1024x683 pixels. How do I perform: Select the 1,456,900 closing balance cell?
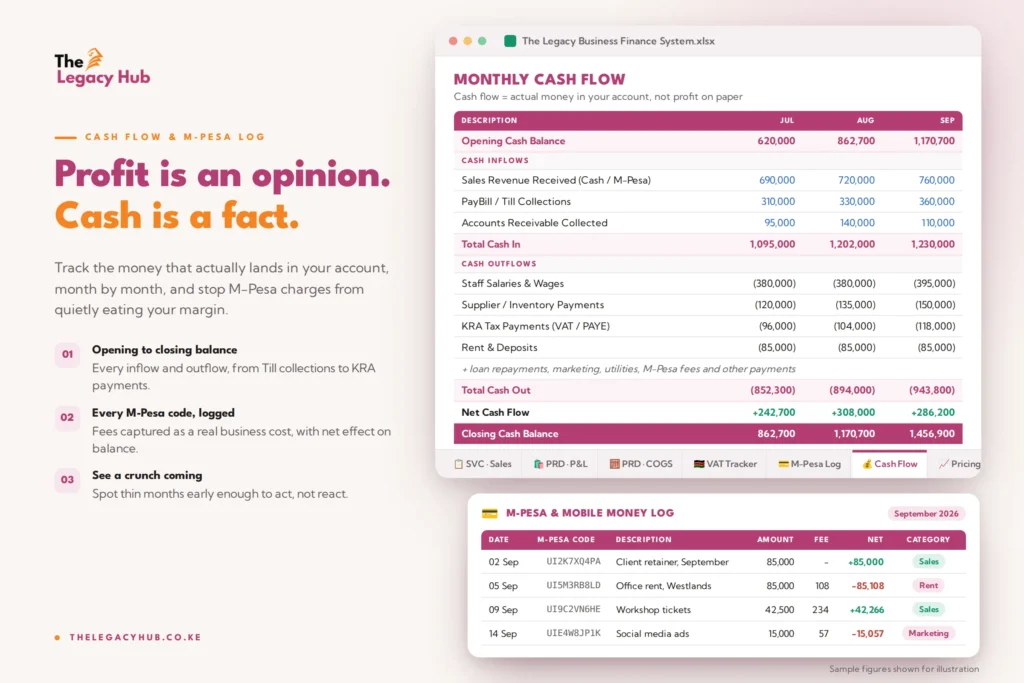click(932, 434)
